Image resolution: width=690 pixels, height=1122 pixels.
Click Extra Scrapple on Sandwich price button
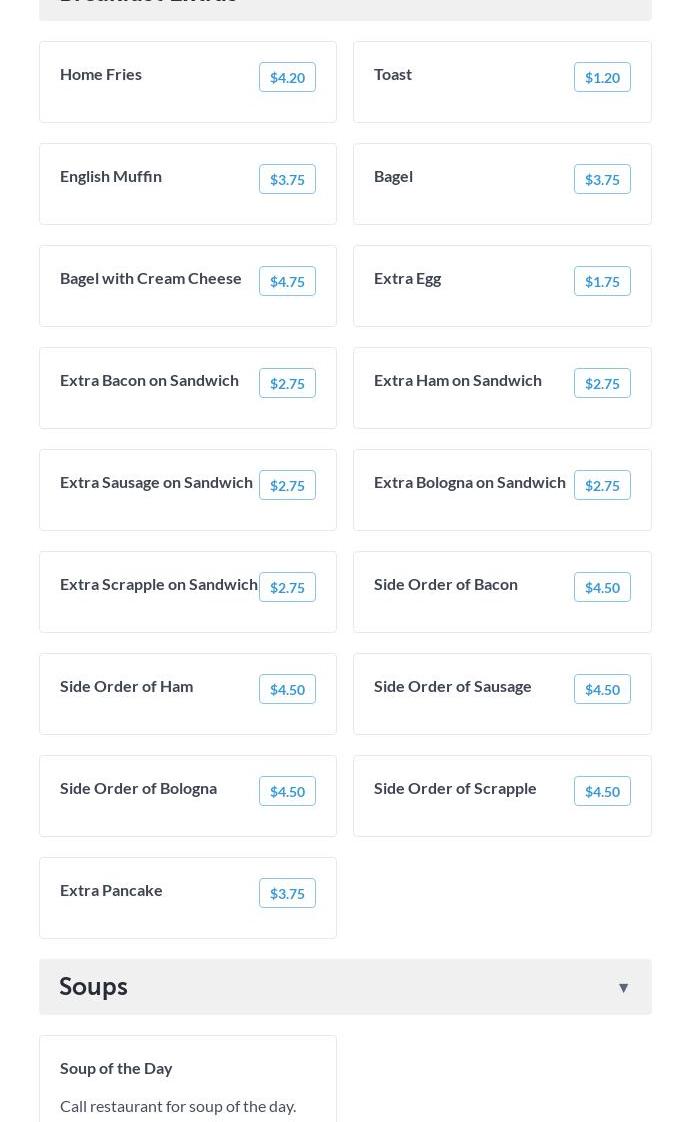pos(287,588)
